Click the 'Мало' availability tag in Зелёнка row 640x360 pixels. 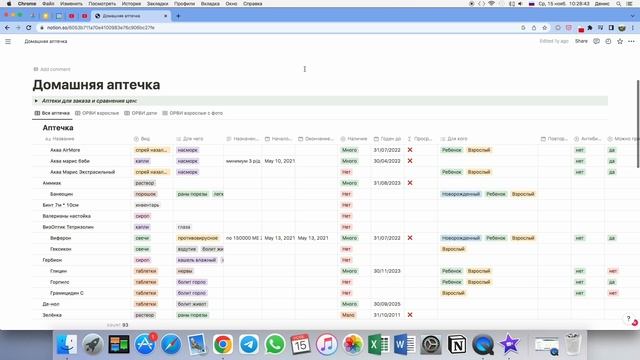pyautogui.click(x=348, y=315)
